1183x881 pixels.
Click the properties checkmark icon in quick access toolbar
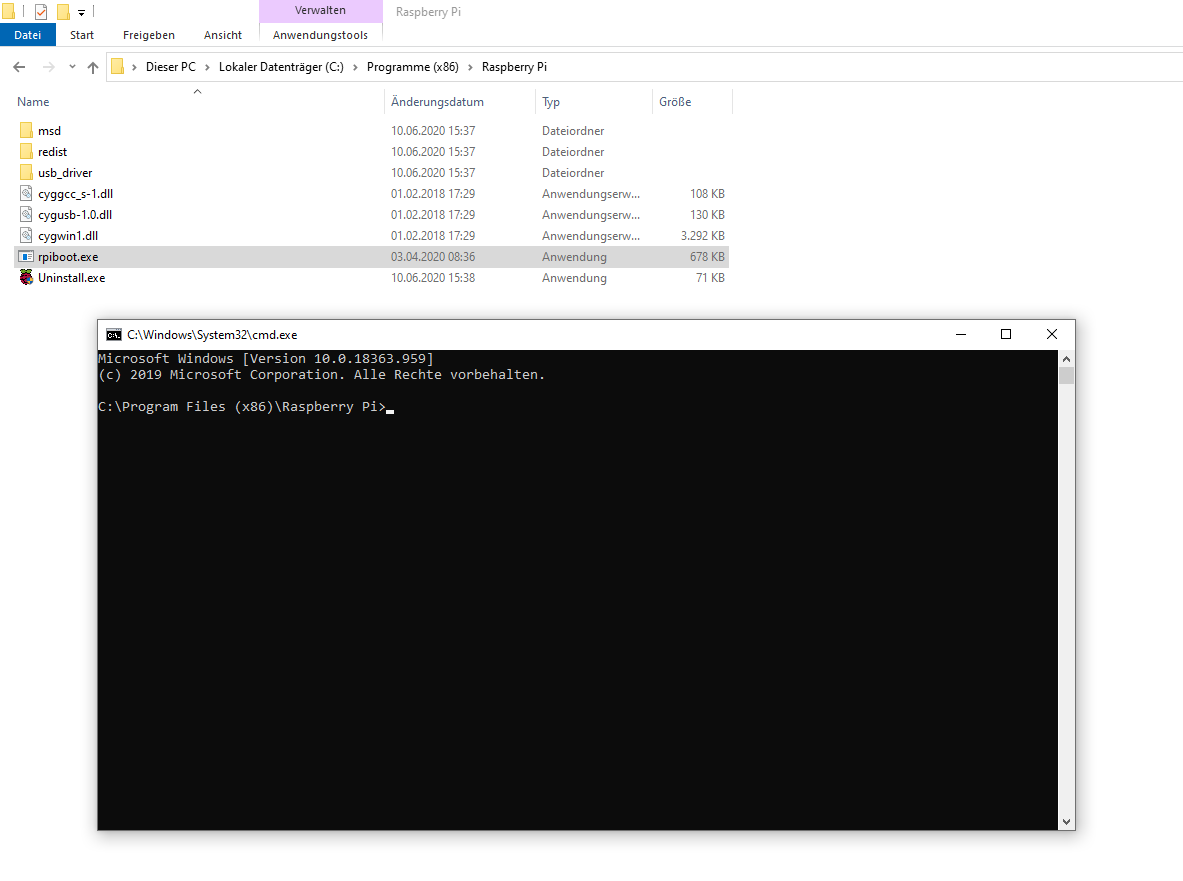41,11
